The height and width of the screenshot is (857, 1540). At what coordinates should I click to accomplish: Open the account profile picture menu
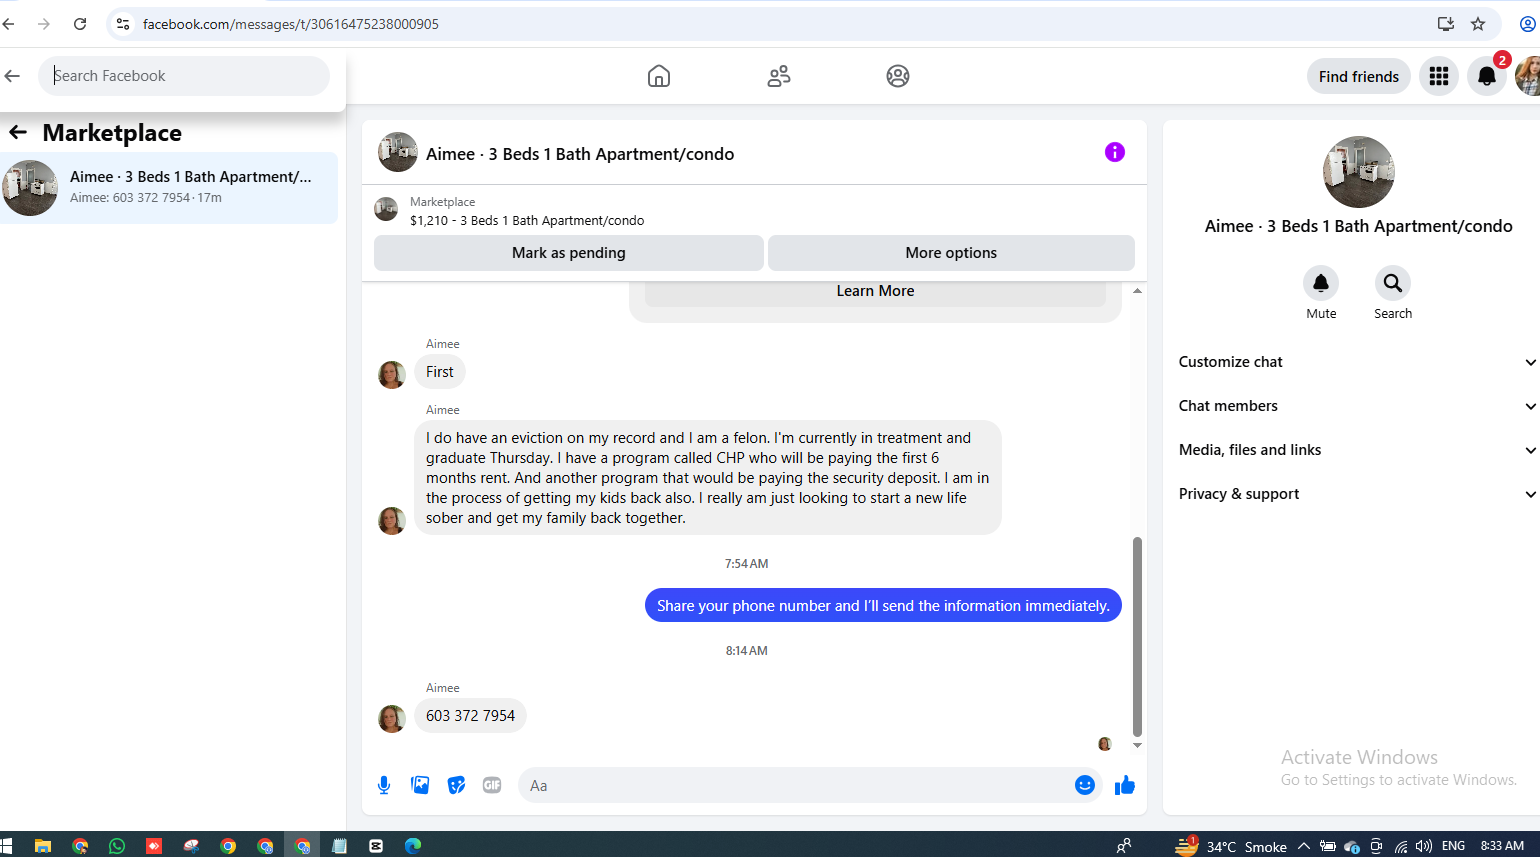coord(1528,76)
